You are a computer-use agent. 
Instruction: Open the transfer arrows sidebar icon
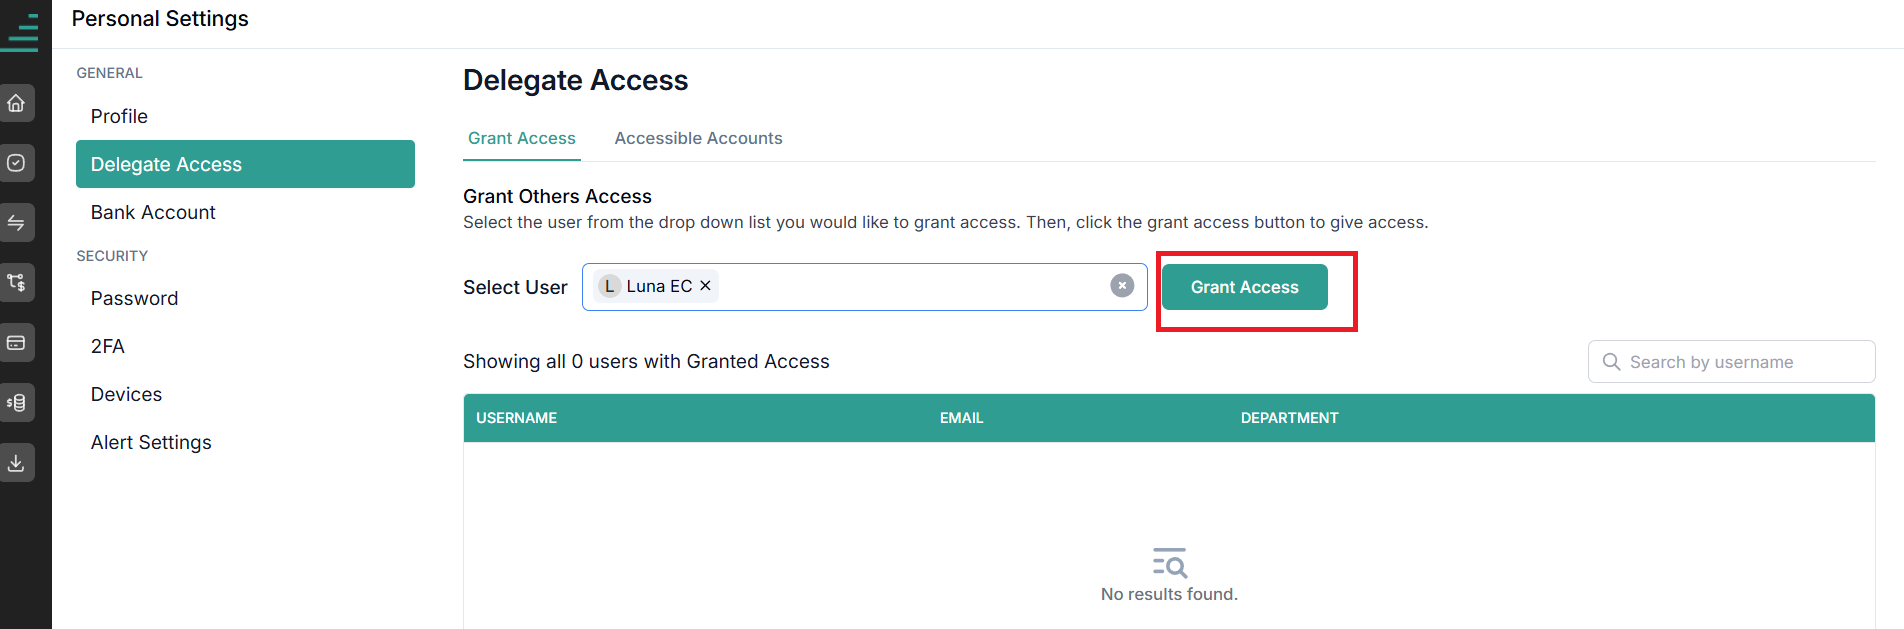click(x=17, y=223)
